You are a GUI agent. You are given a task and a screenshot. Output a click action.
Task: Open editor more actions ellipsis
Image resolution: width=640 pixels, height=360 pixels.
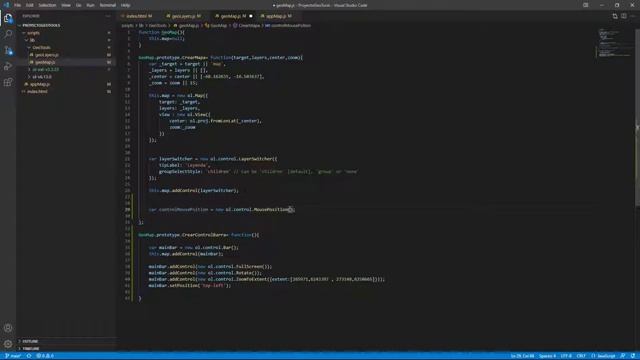pyautogui.click(x=632, y=16)
